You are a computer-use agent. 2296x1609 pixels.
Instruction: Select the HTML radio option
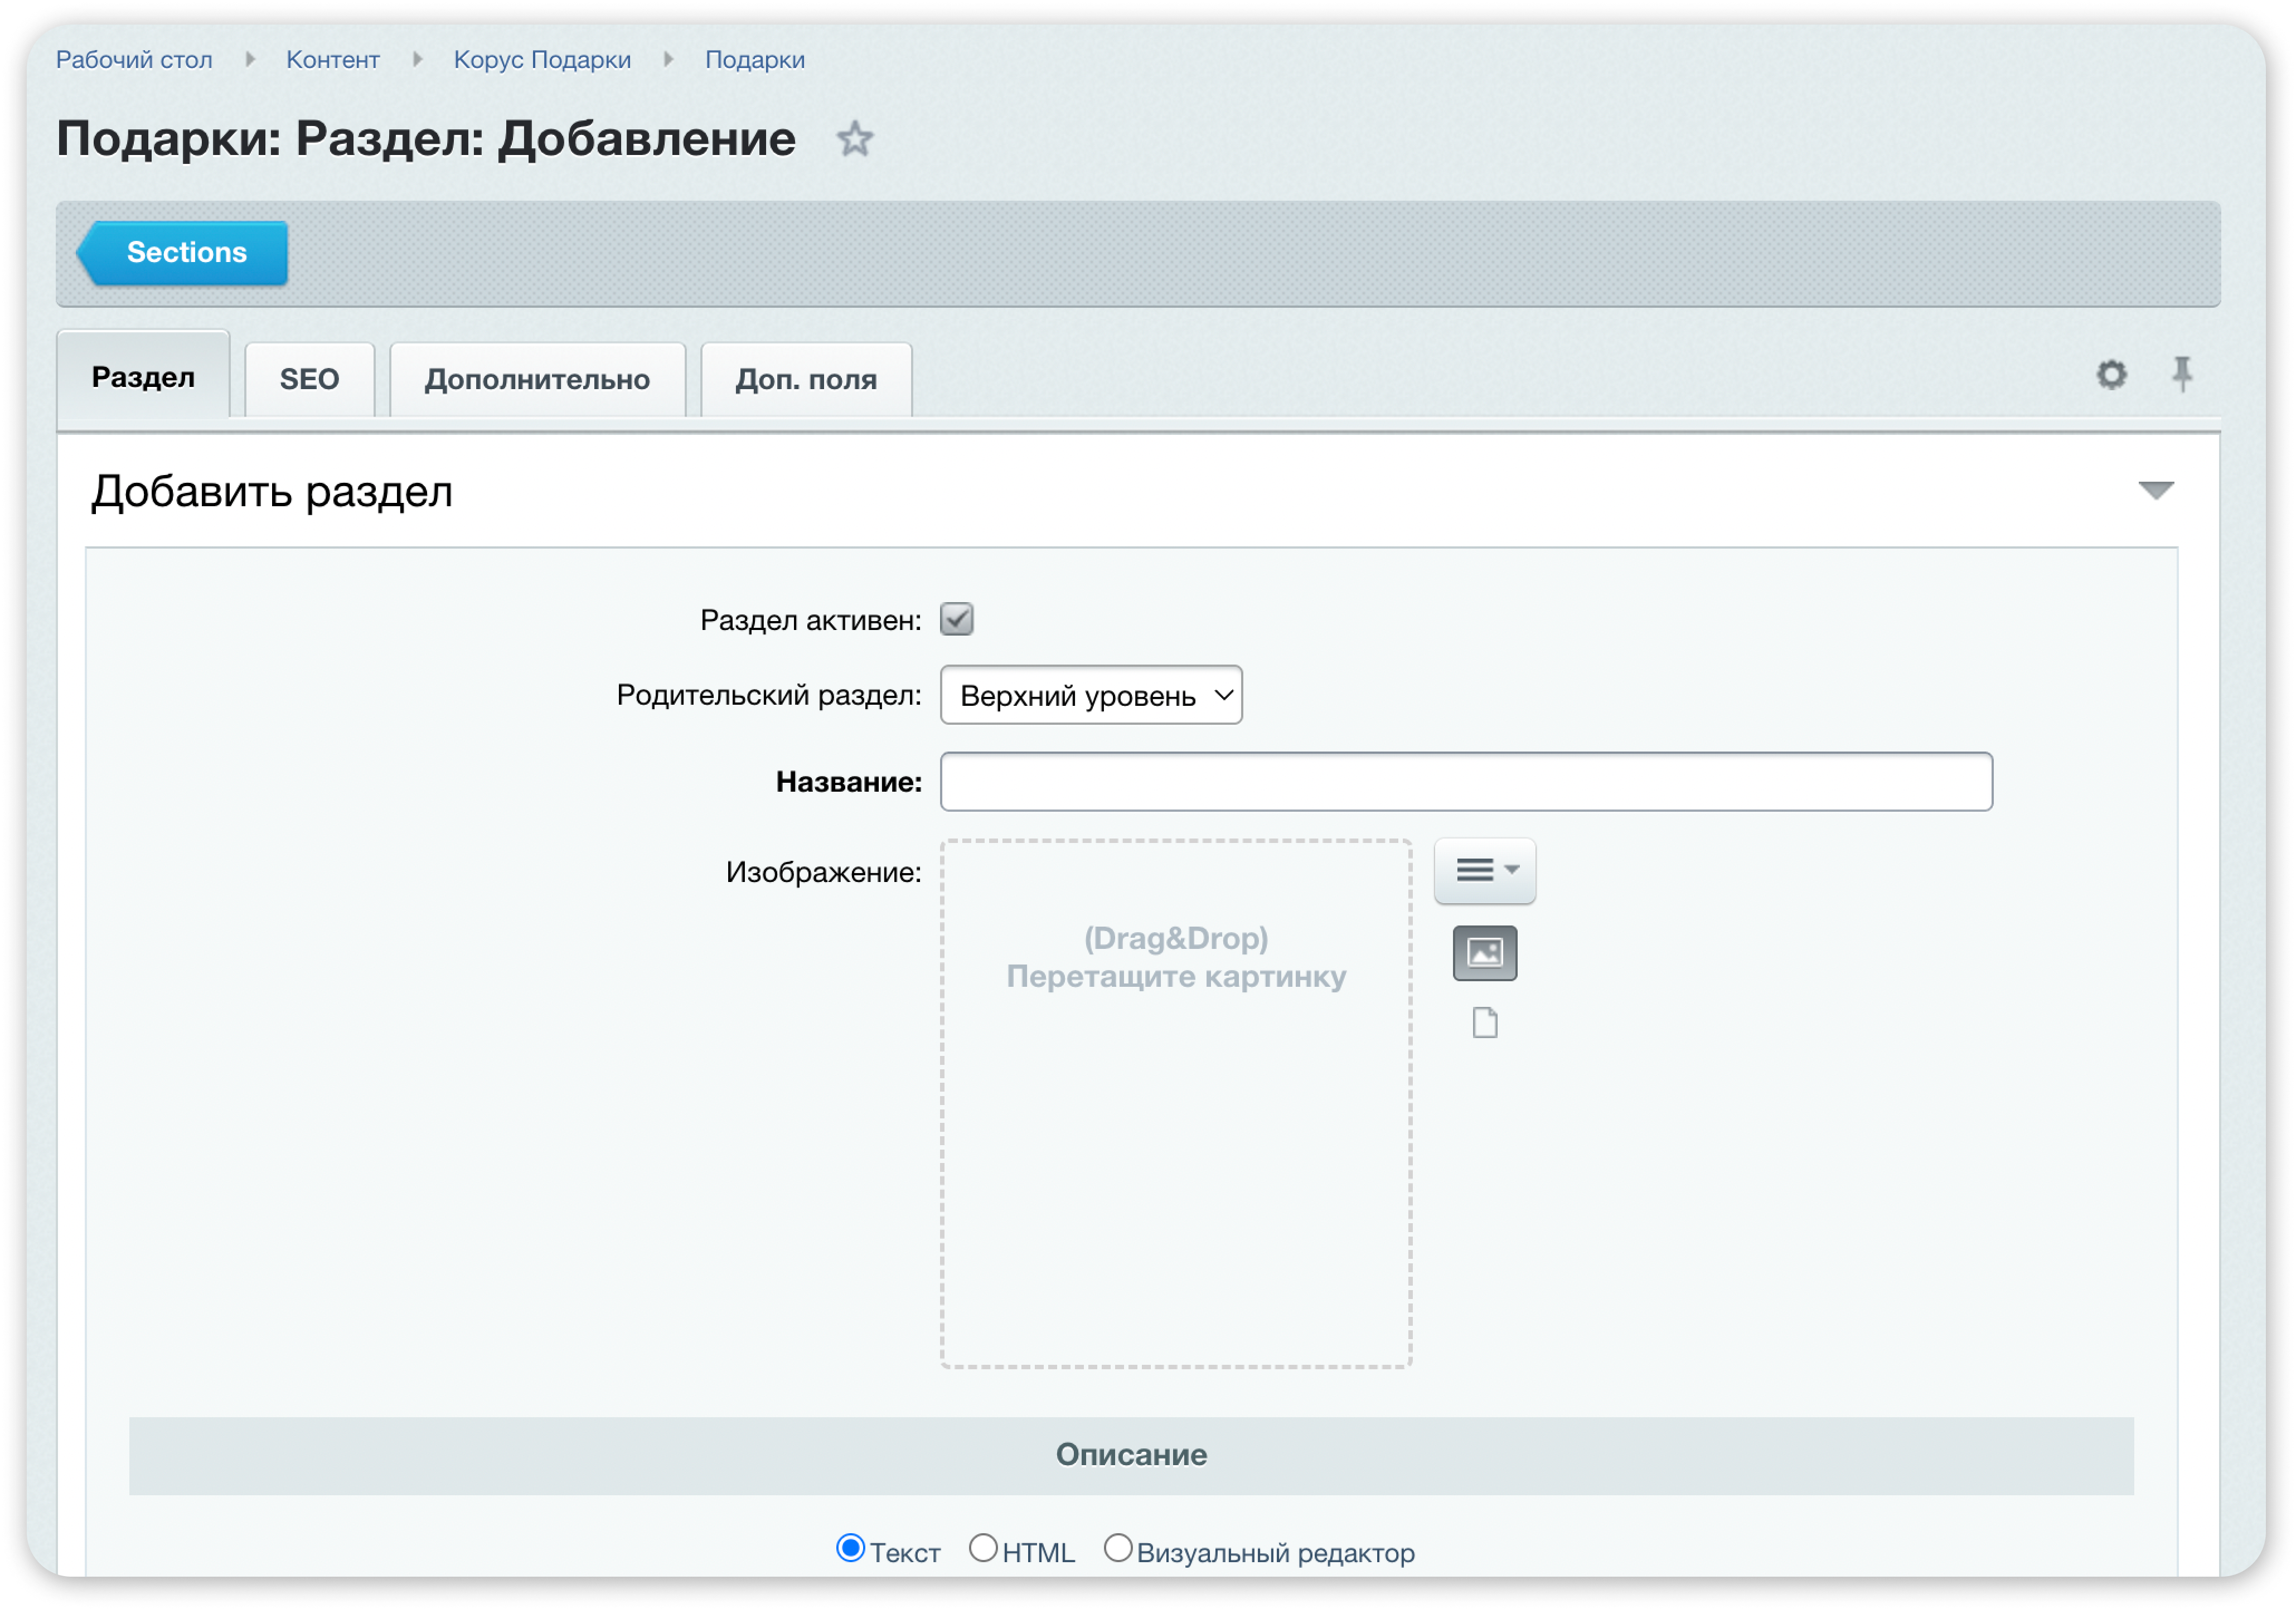click(x=983, y=1549)
